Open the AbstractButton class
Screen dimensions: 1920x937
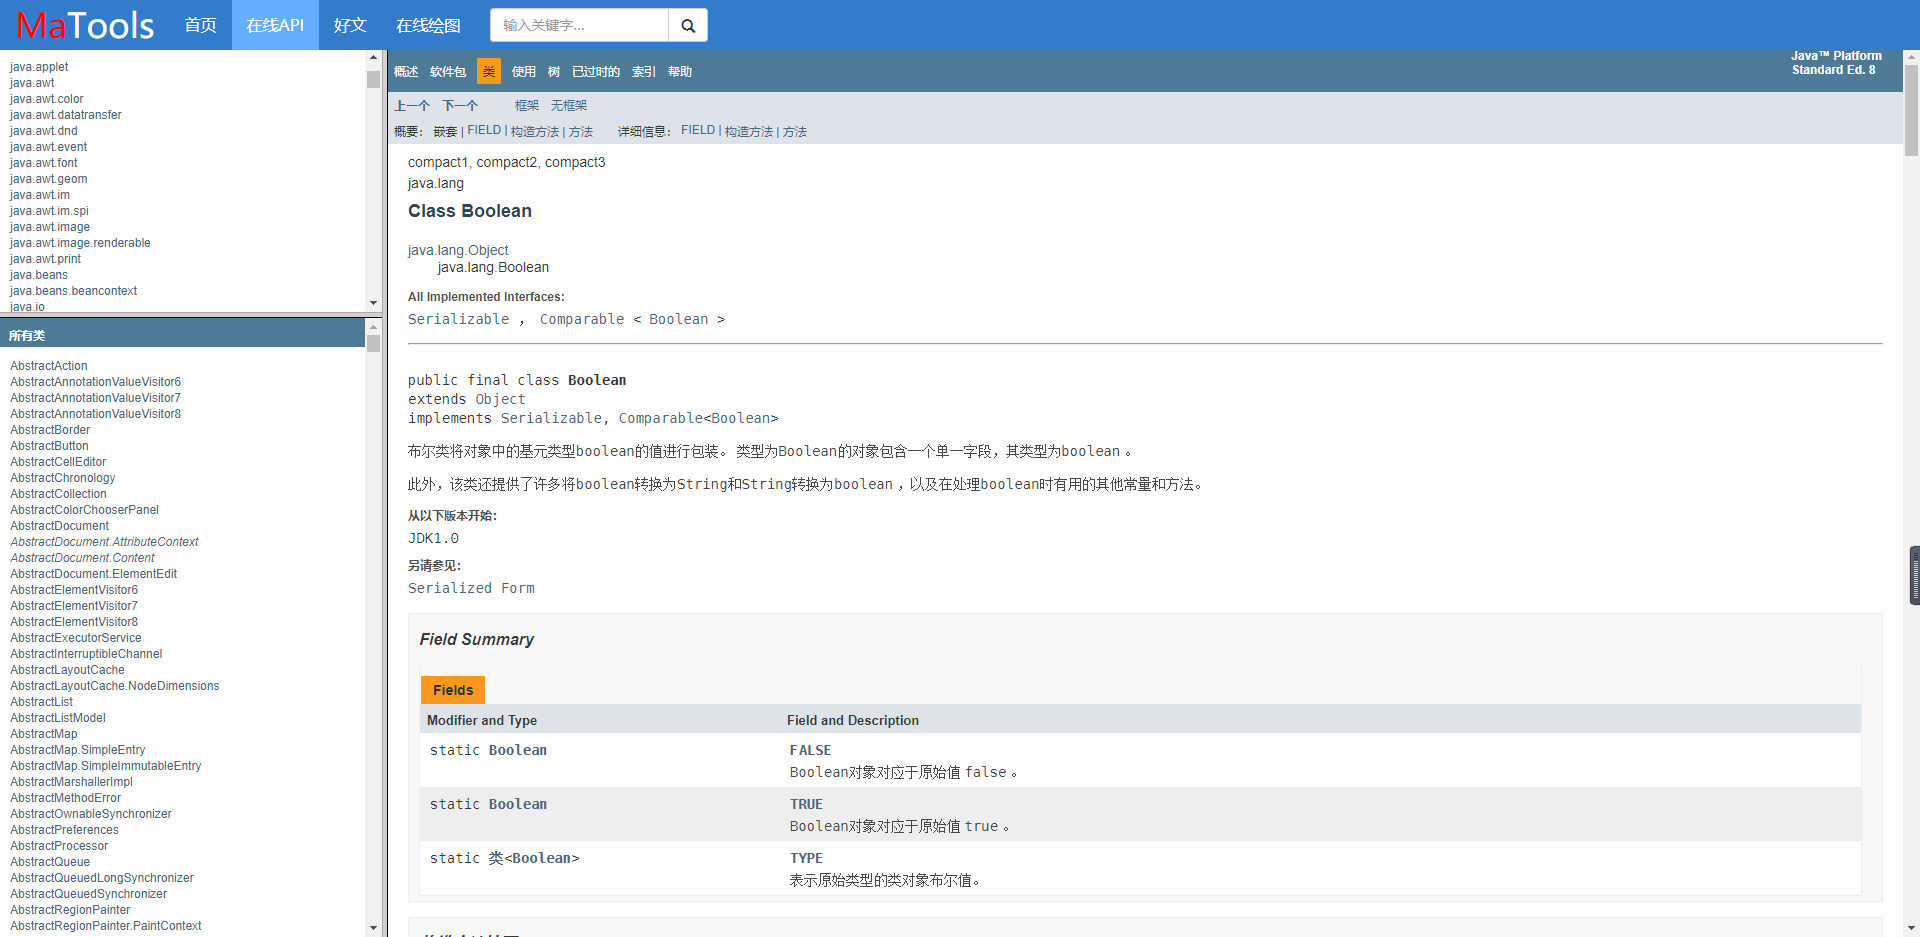(x=49, y=446)
